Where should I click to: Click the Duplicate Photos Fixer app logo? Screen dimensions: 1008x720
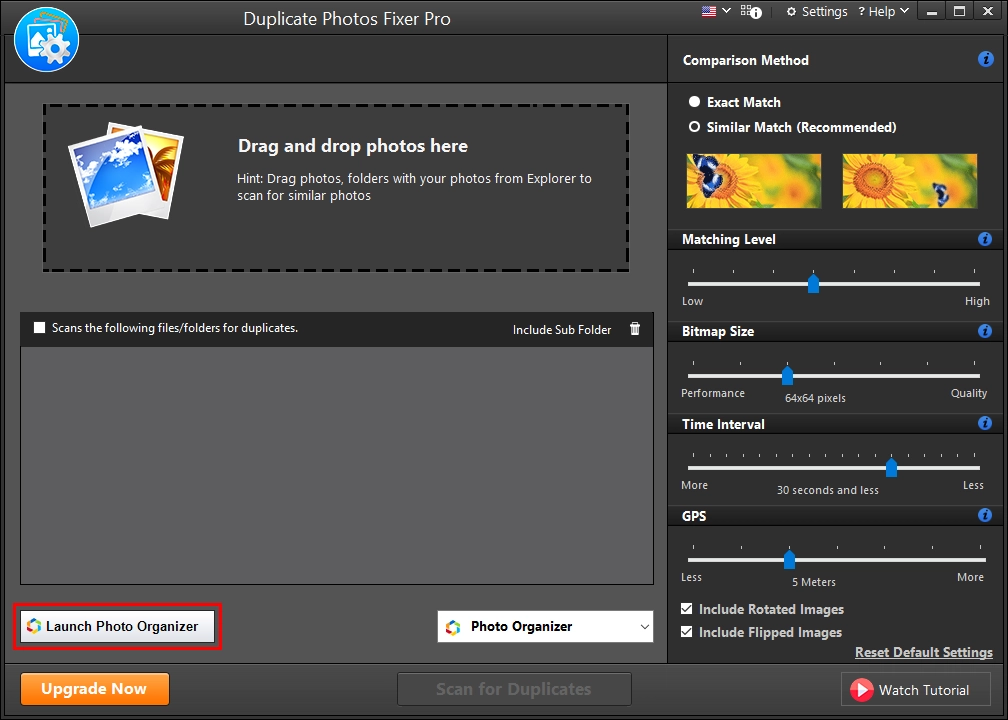coord(46,40)
